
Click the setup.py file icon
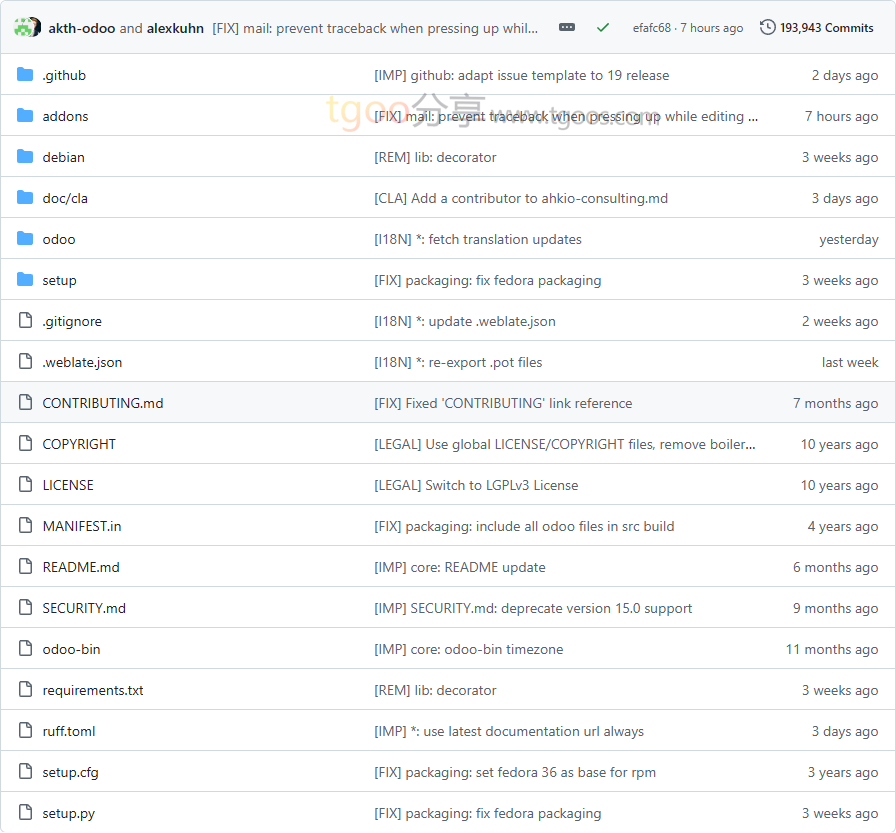point(25,813)
